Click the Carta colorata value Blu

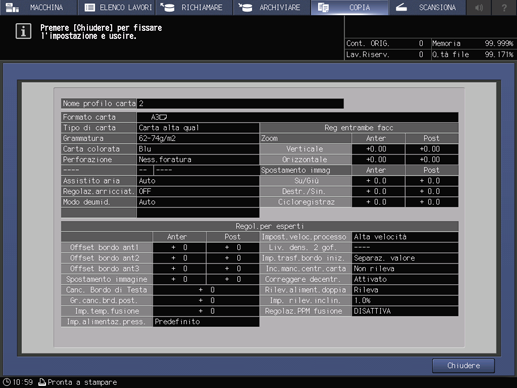198,149
